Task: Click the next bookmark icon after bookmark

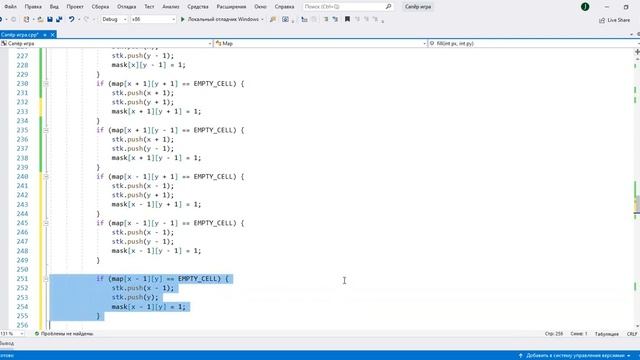Action: tap(357, 19)
